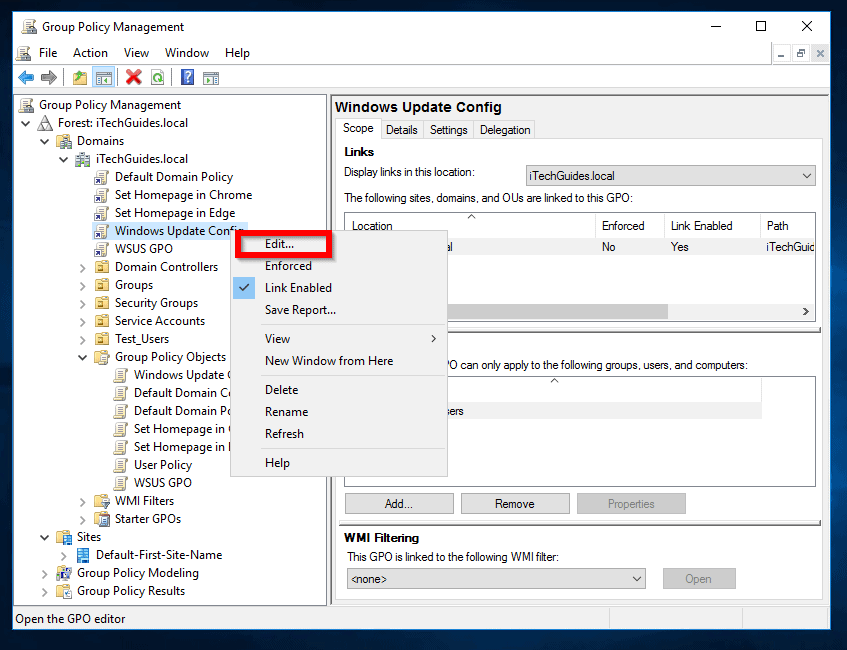This screenshot has width=847, height=650.
Task: Click the Show/Hide Action Pane icon
Action: [x=211, y=77]
